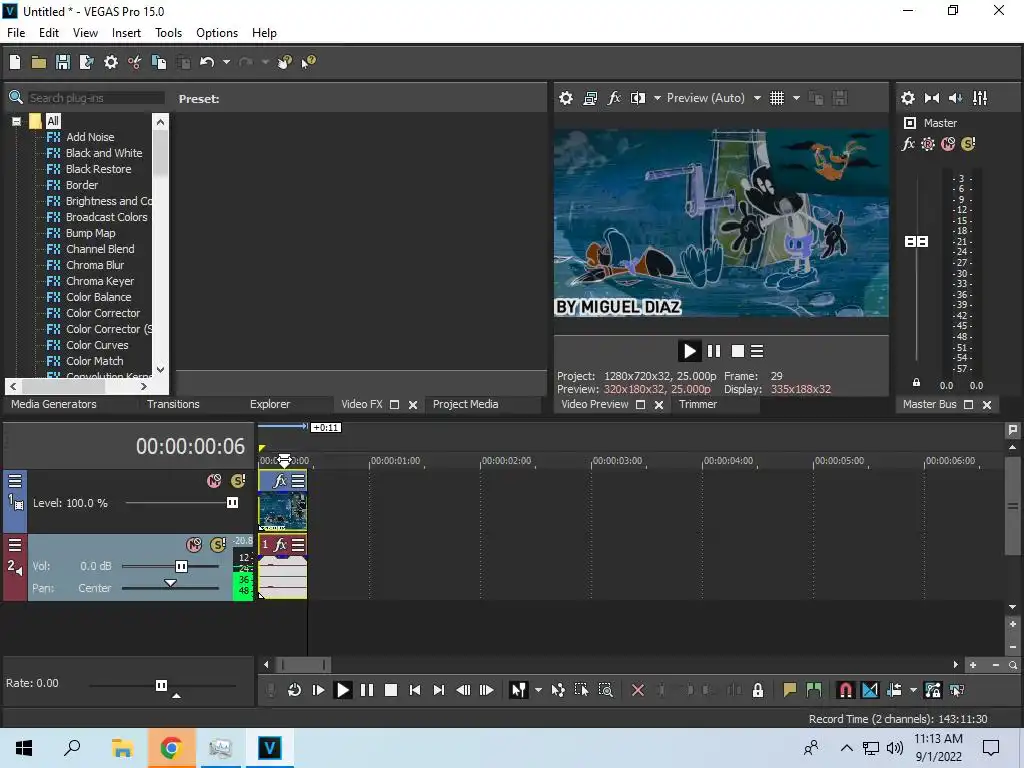Image resolution: width=1024 pixels, height=768 pixels.
Task: Click the preview Overlays grid icon
Action: coord(776,98)
